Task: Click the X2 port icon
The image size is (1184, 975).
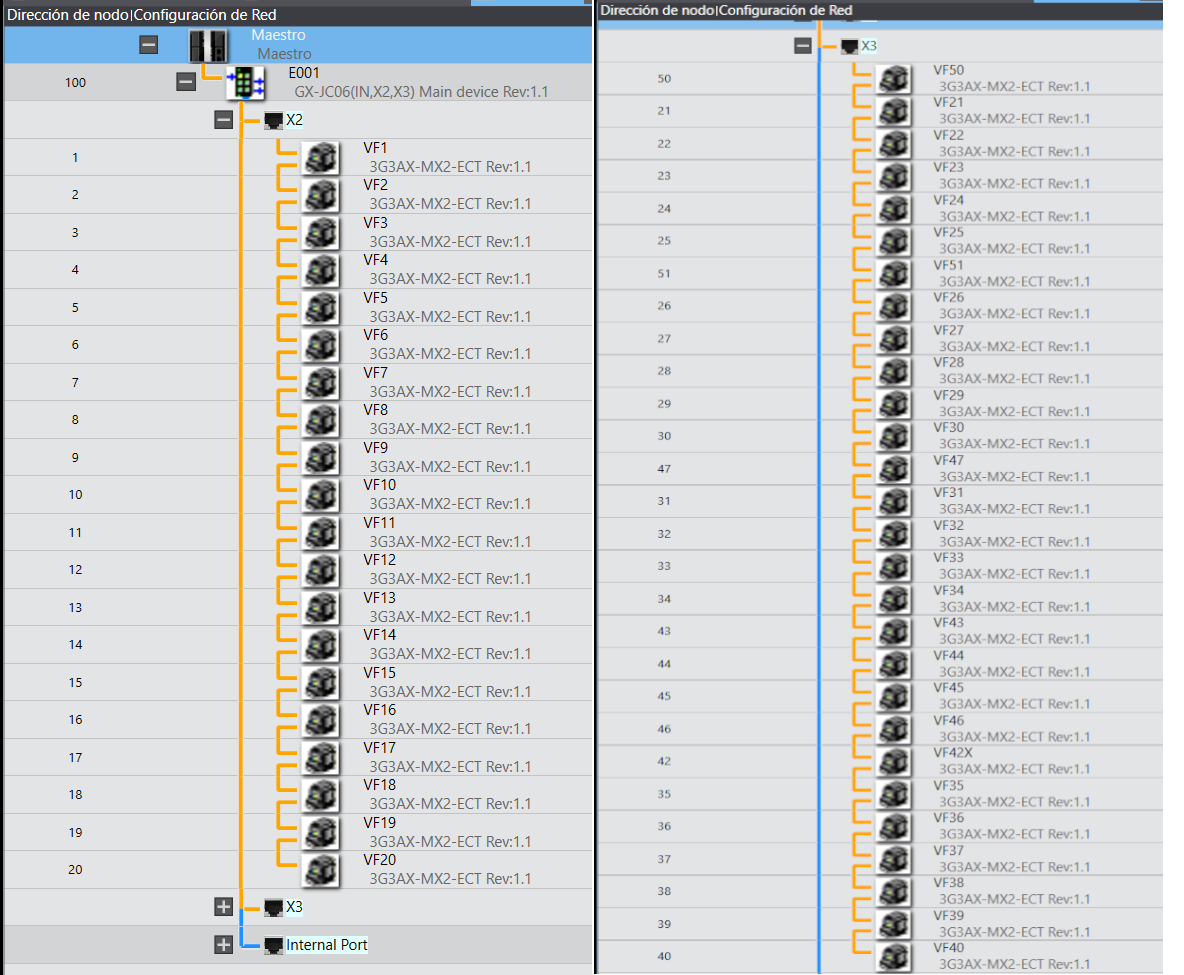Action: 273,119
